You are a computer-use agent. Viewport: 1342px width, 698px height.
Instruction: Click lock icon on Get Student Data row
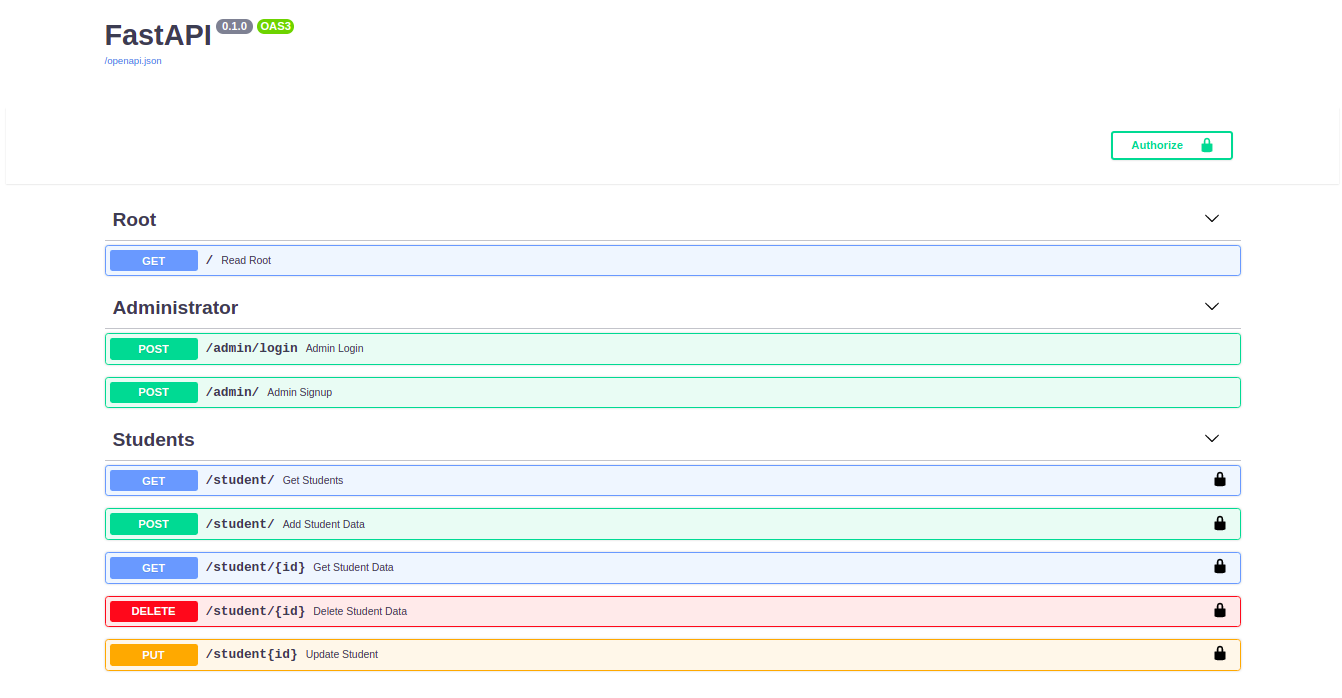tap(1219, 567)
